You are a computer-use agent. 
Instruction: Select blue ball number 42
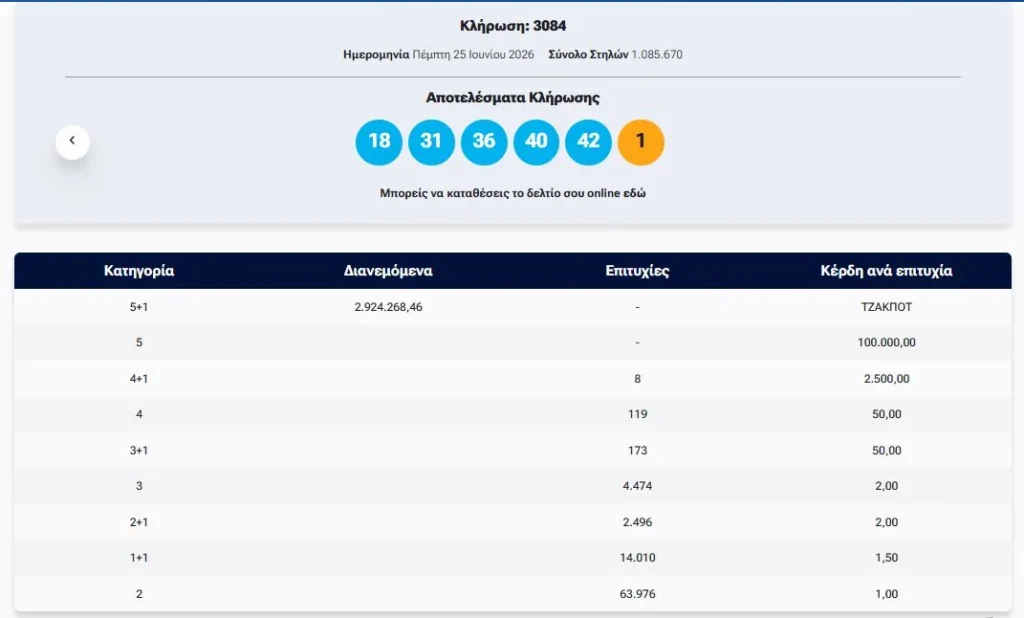click(x=588, y=142)
